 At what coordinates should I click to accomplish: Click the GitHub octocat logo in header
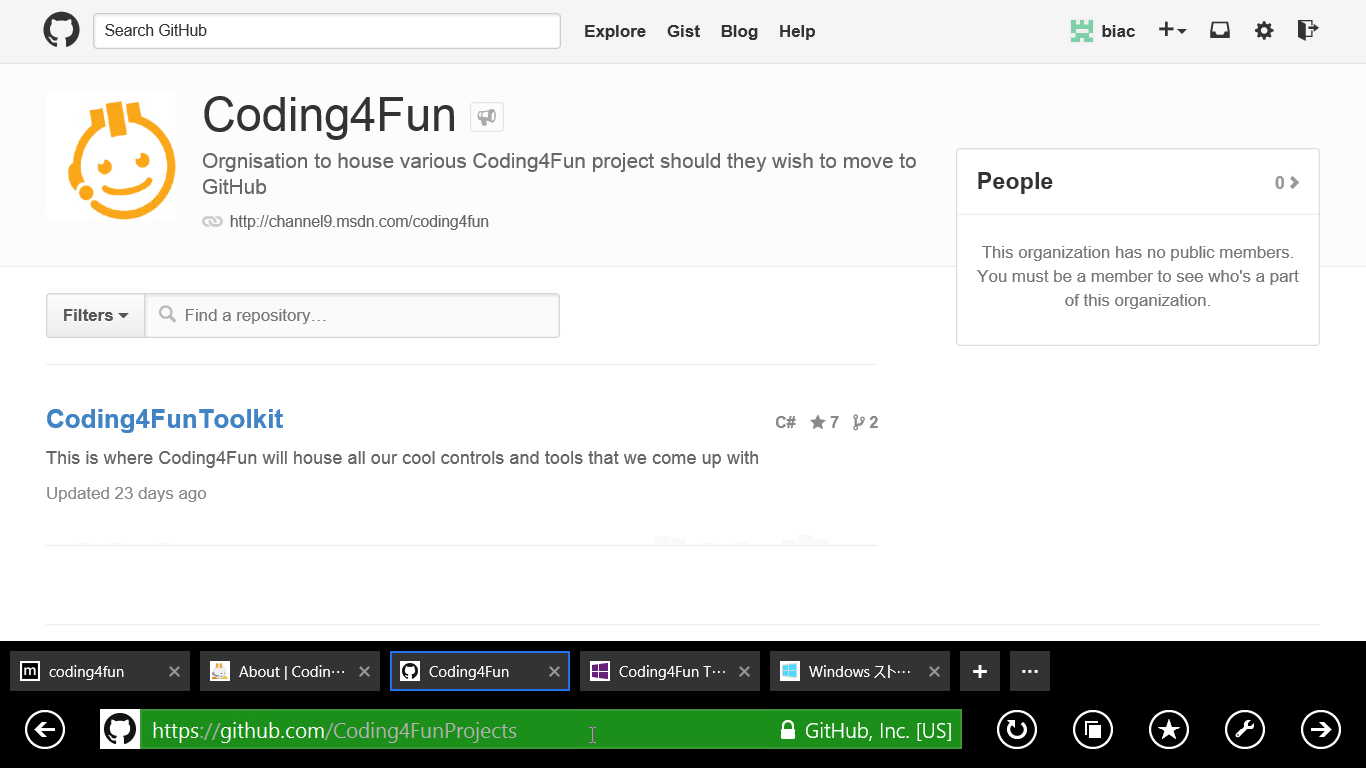pyautogui.click(x=61, y=30)
